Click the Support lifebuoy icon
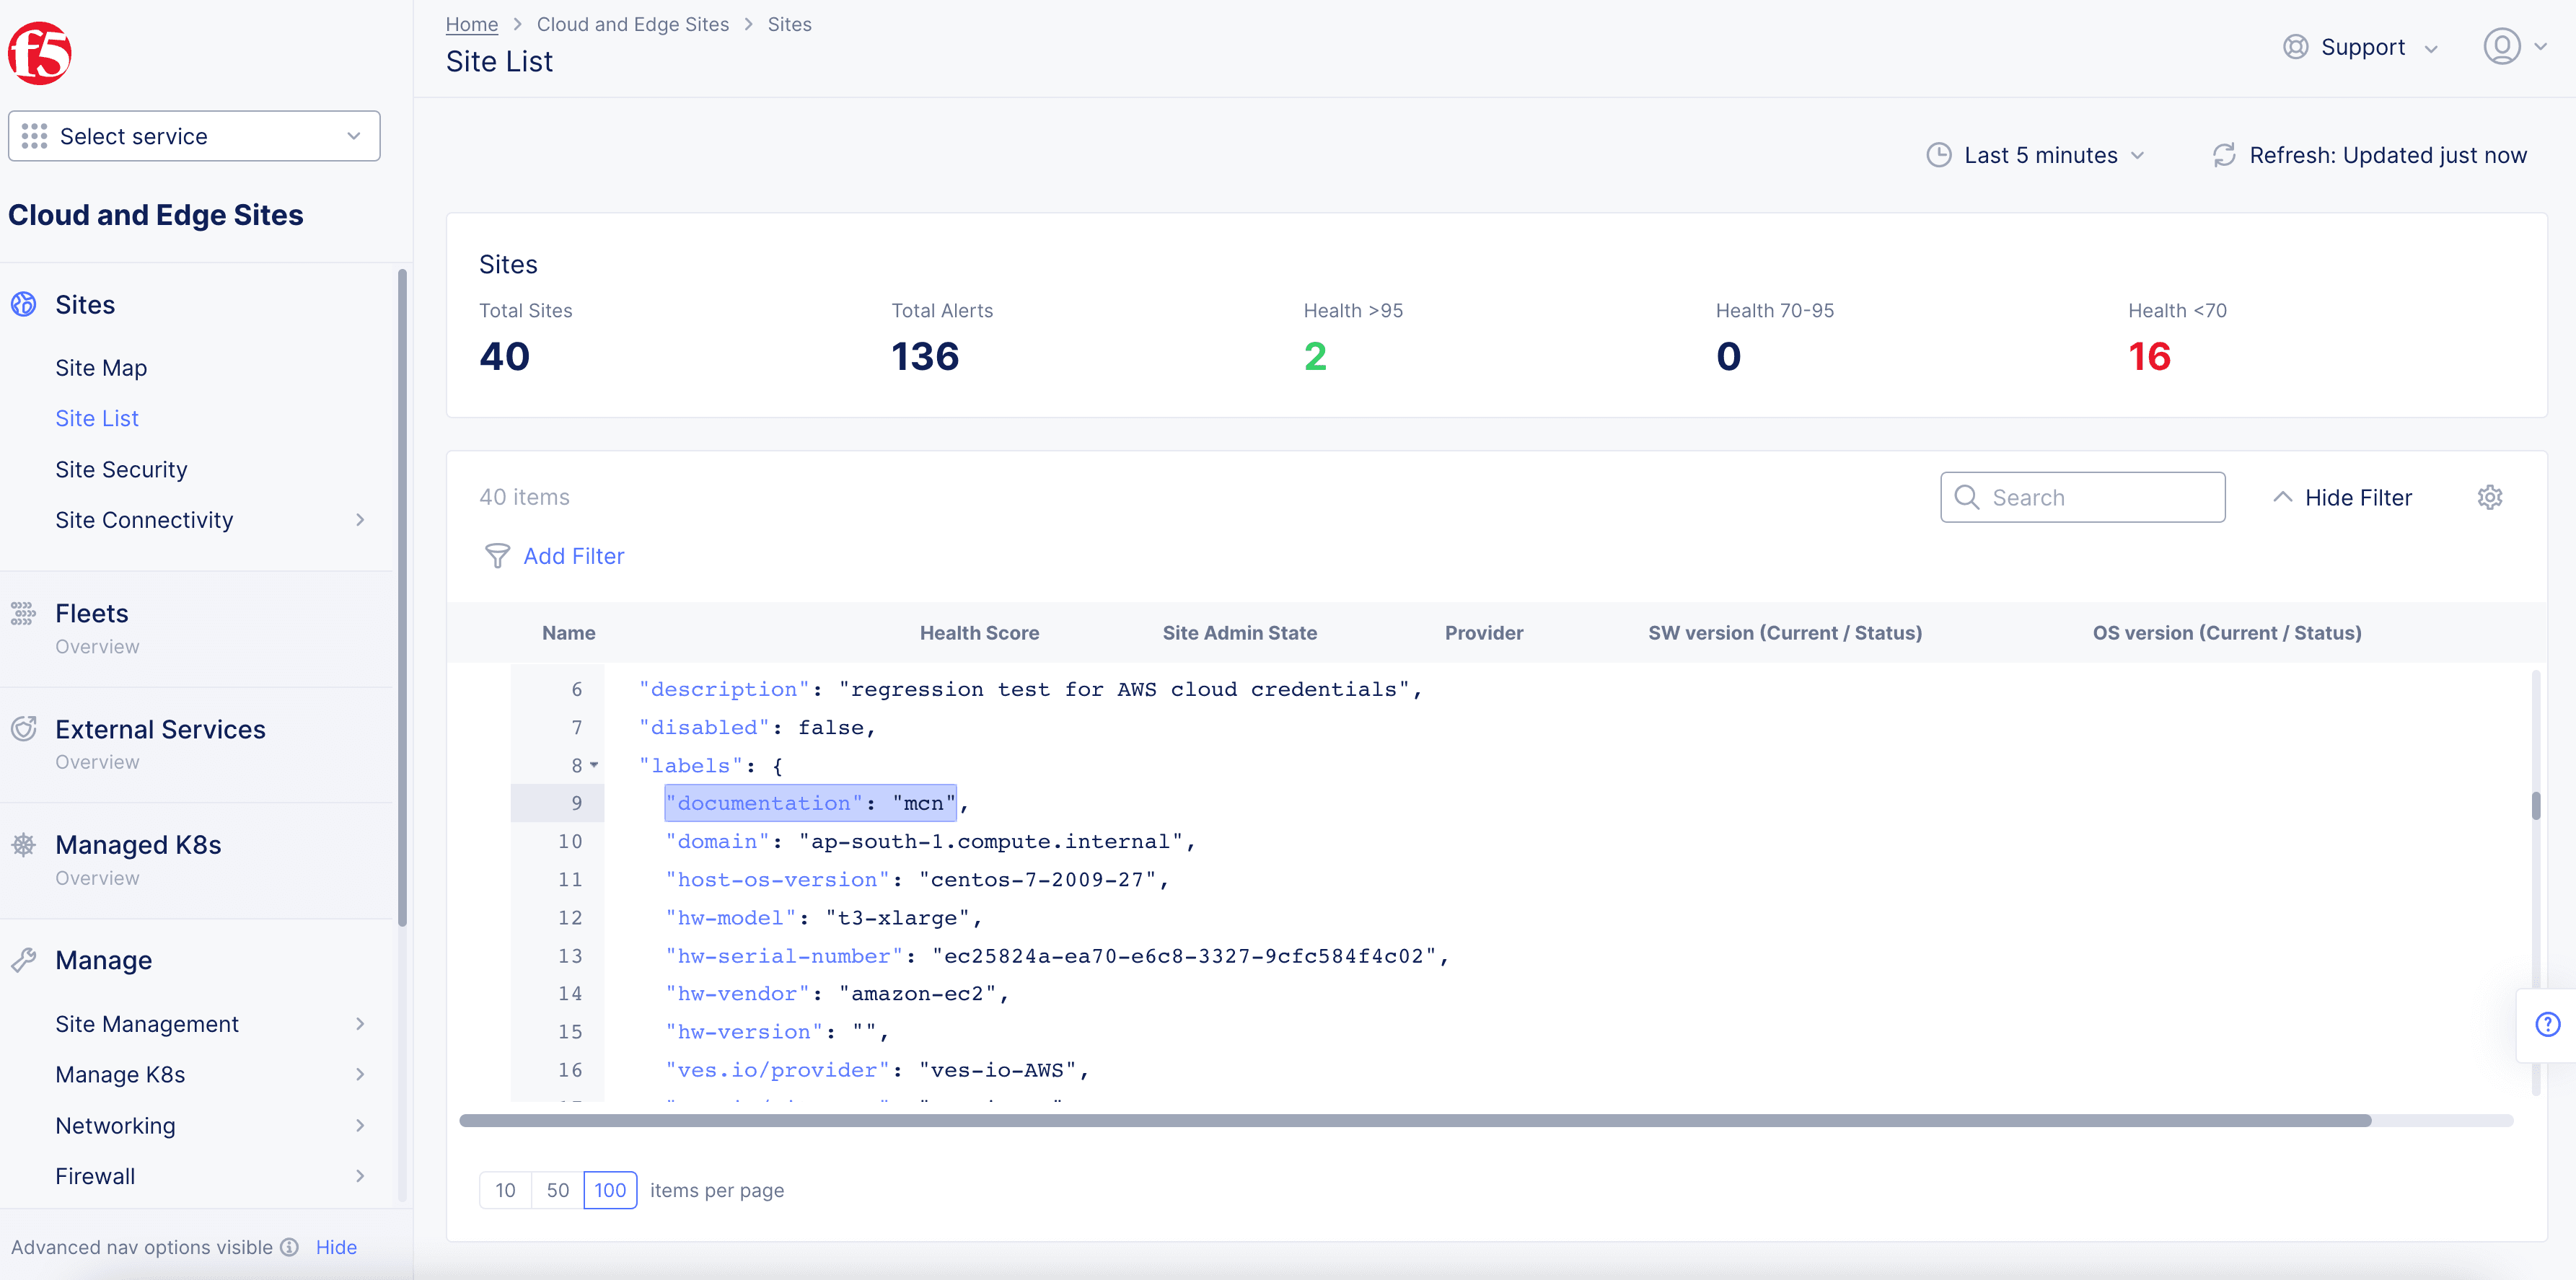Viewport: 2576px width, 1280px height. point(2295,47)
